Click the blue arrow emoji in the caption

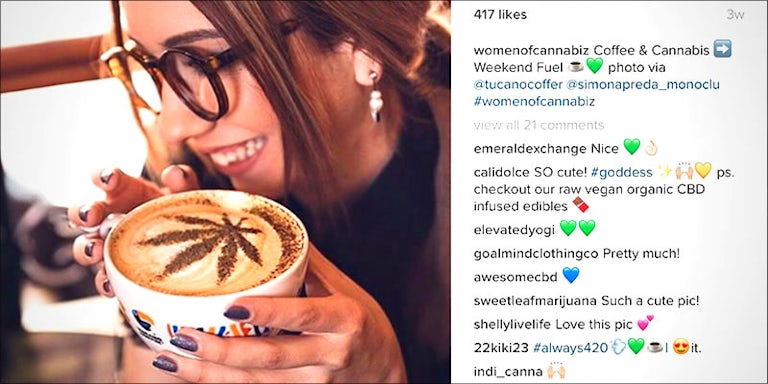722,49
